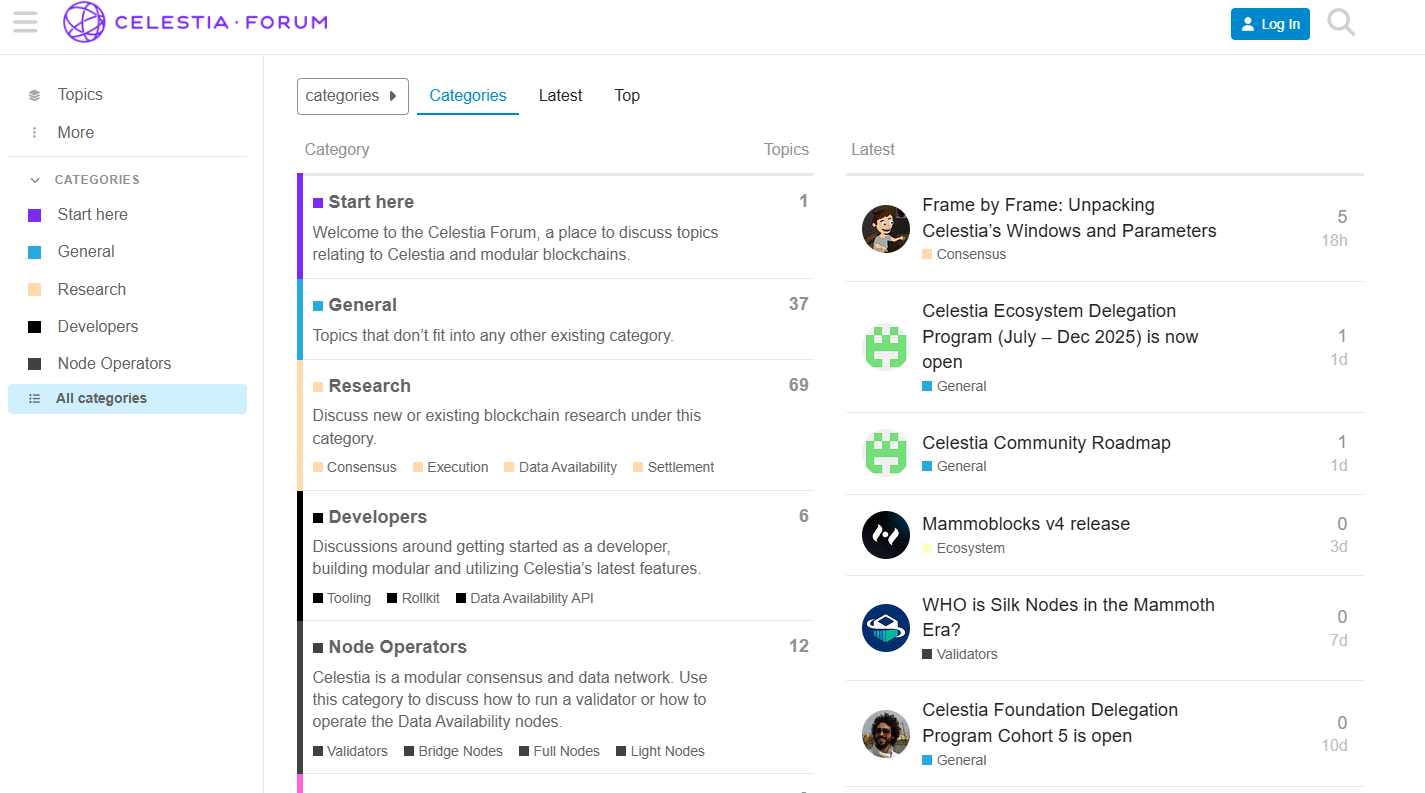This screenshot has height=793, width=1425.
Task: Open the search magnifier icon
Action: [1341, 22]
